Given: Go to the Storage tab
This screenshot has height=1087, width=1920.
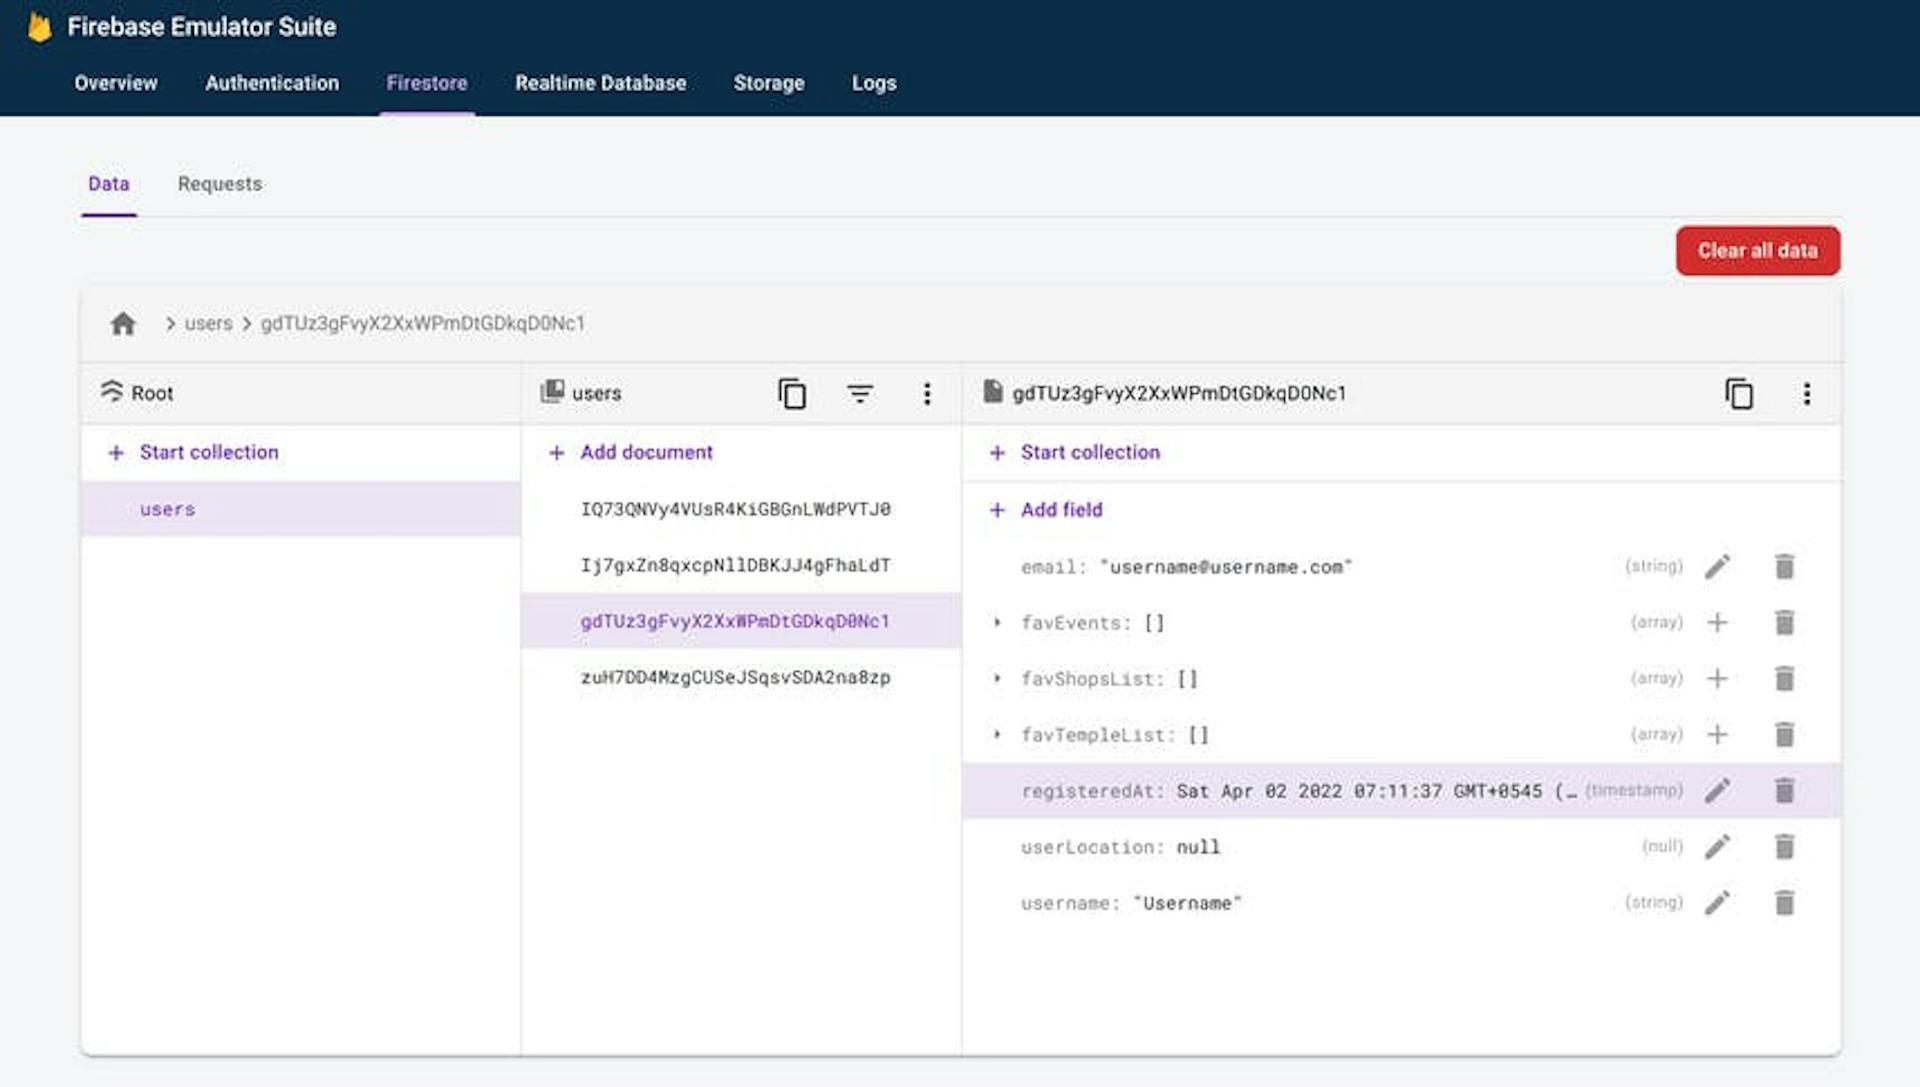Looking at the screenshot, I should tap(769, 83).
